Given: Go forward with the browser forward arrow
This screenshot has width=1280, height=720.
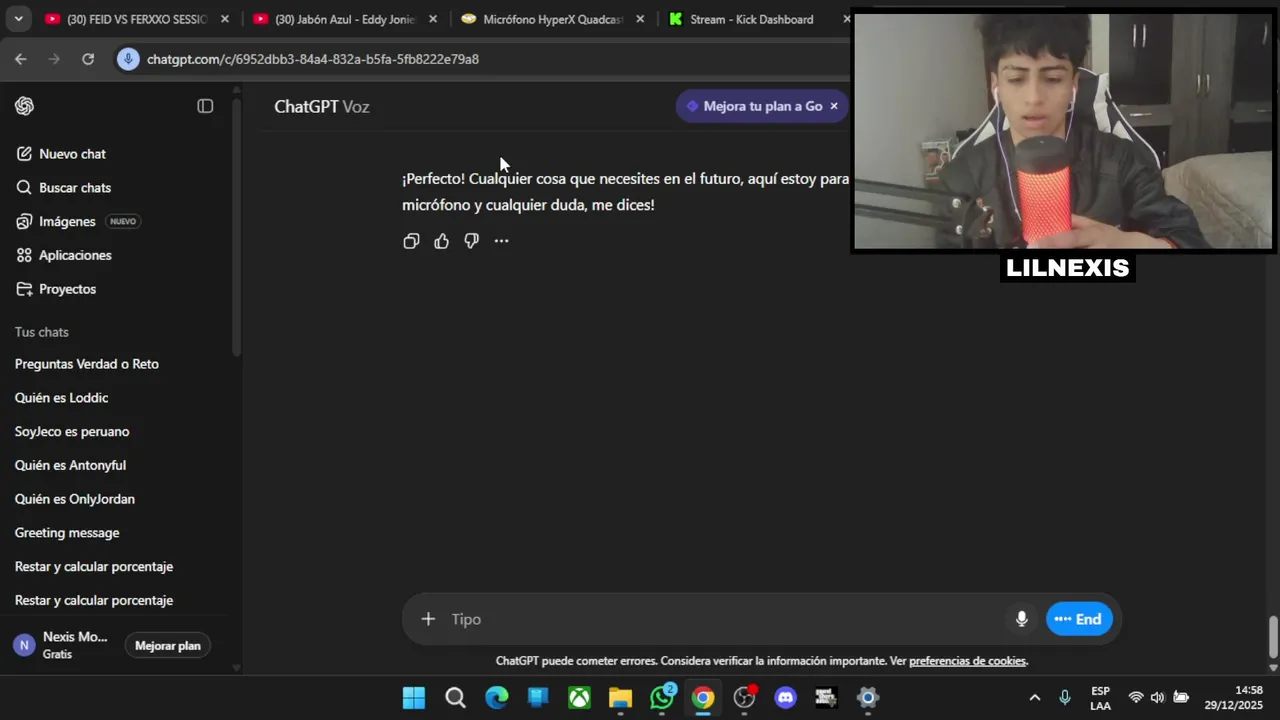Looking at the screenshot, I should [x=54, y=59].
